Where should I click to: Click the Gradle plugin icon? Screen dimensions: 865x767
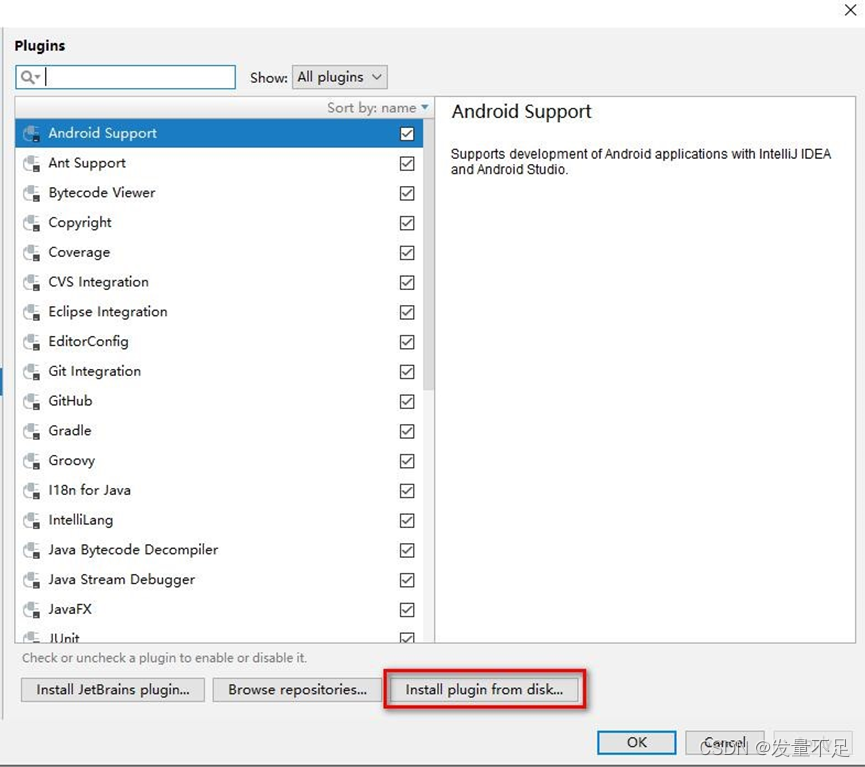(x=31, y=432)
